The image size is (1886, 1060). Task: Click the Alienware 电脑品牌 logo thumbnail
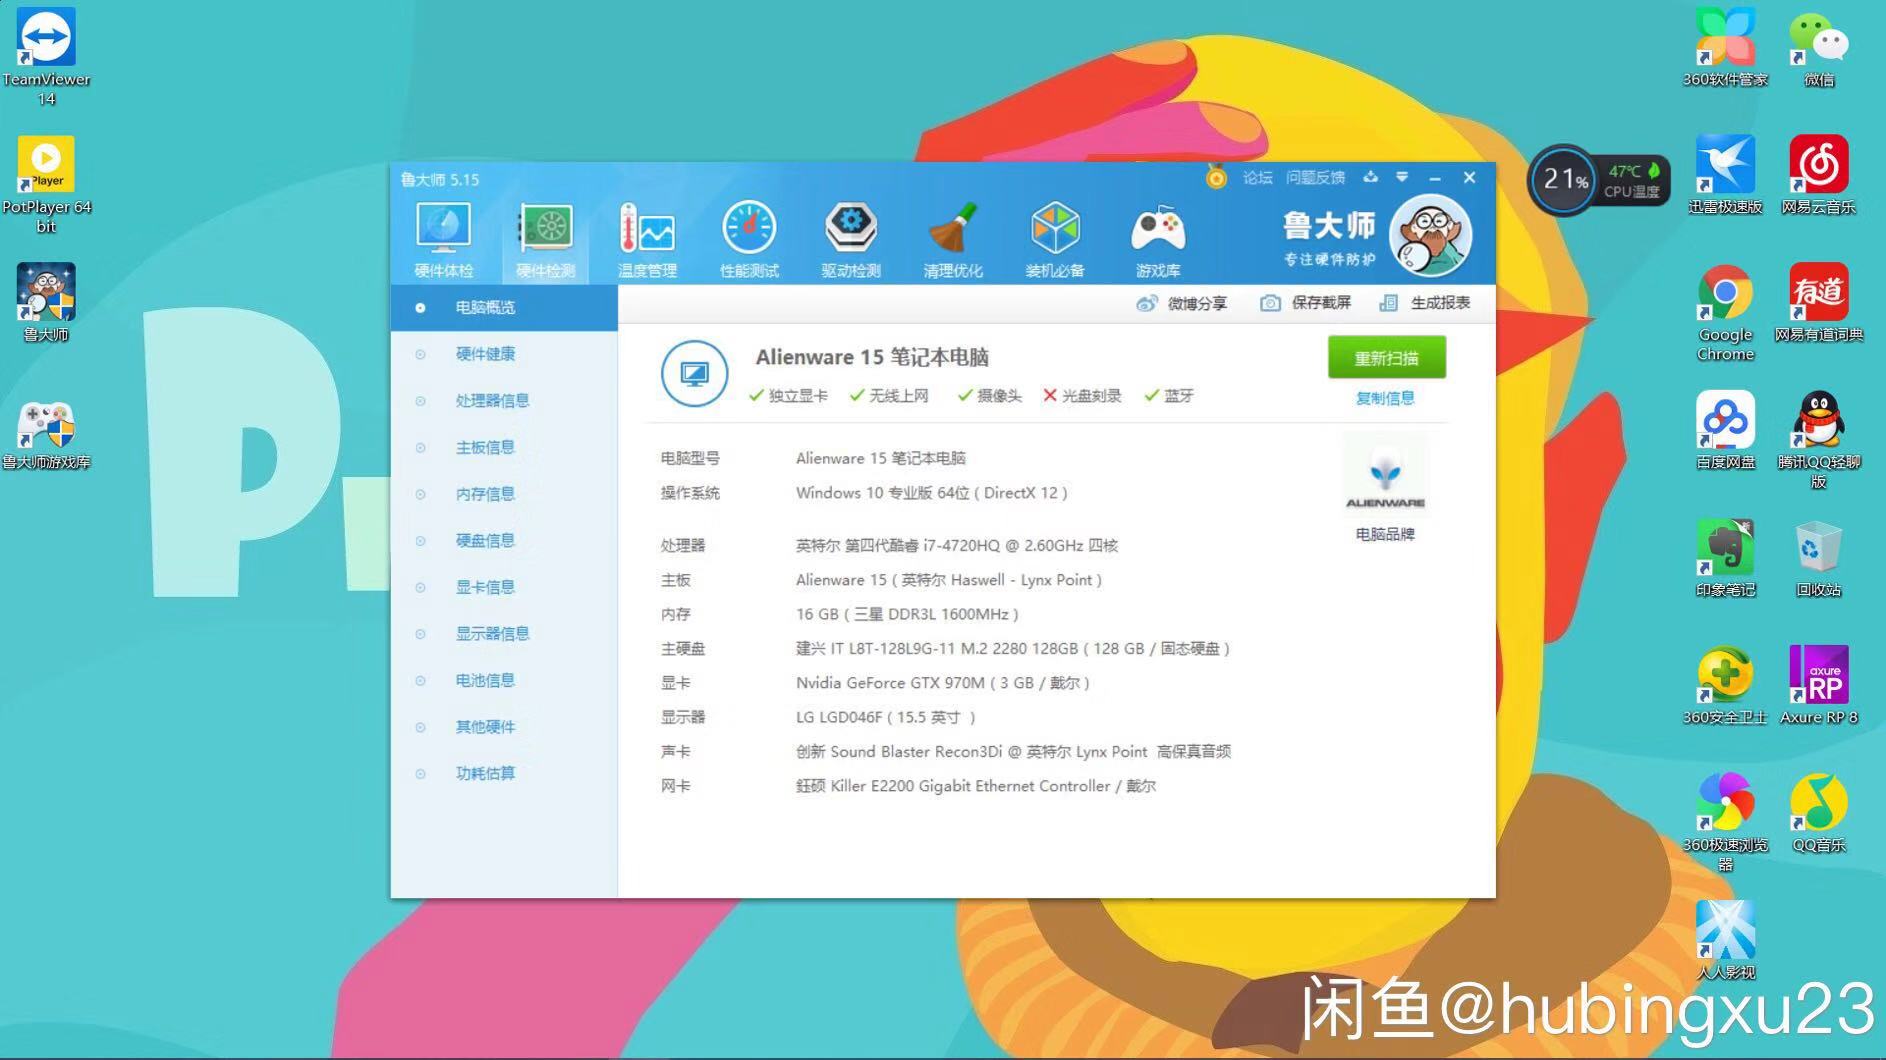tap(1385, 476)
